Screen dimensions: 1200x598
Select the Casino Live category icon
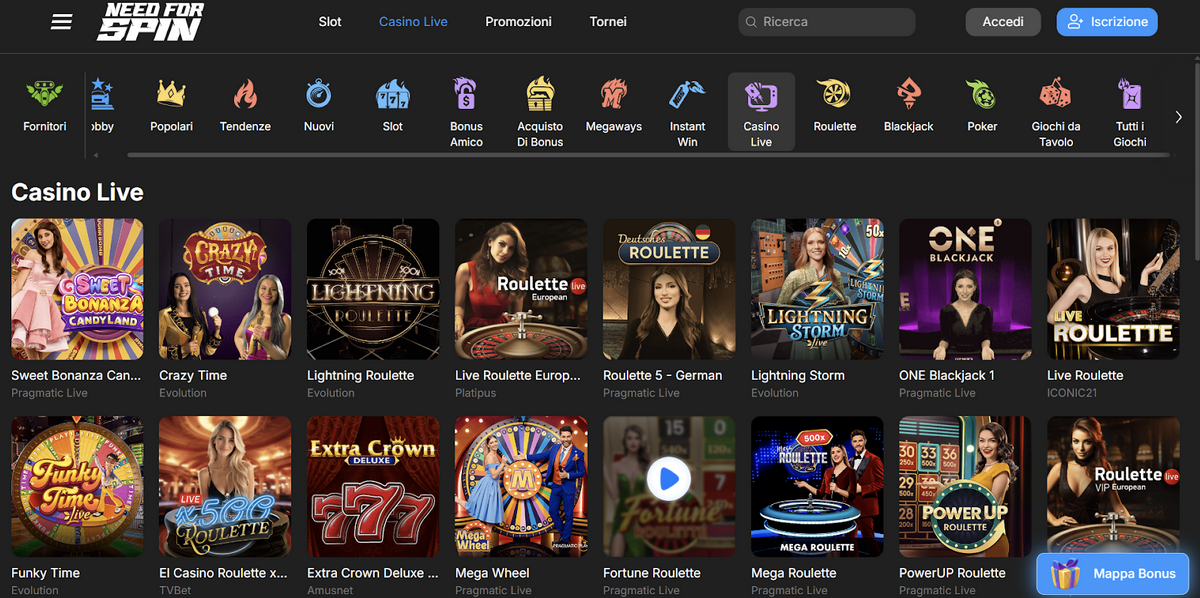click(761, 112)
